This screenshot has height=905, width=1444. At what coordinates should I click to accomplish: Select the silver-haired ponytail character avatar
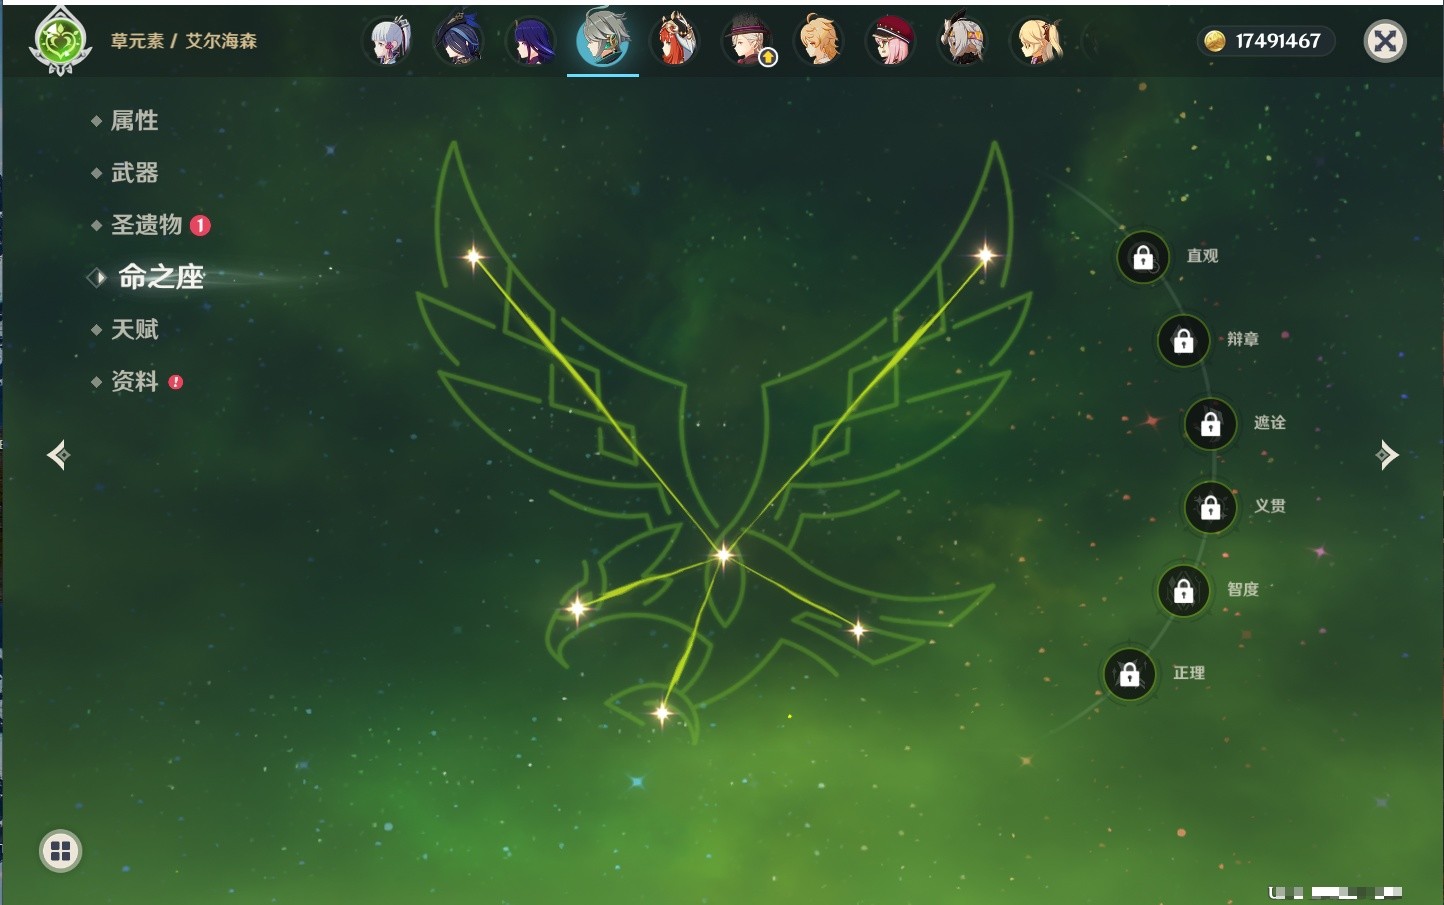pyautogui.click(x=388, y=42)
